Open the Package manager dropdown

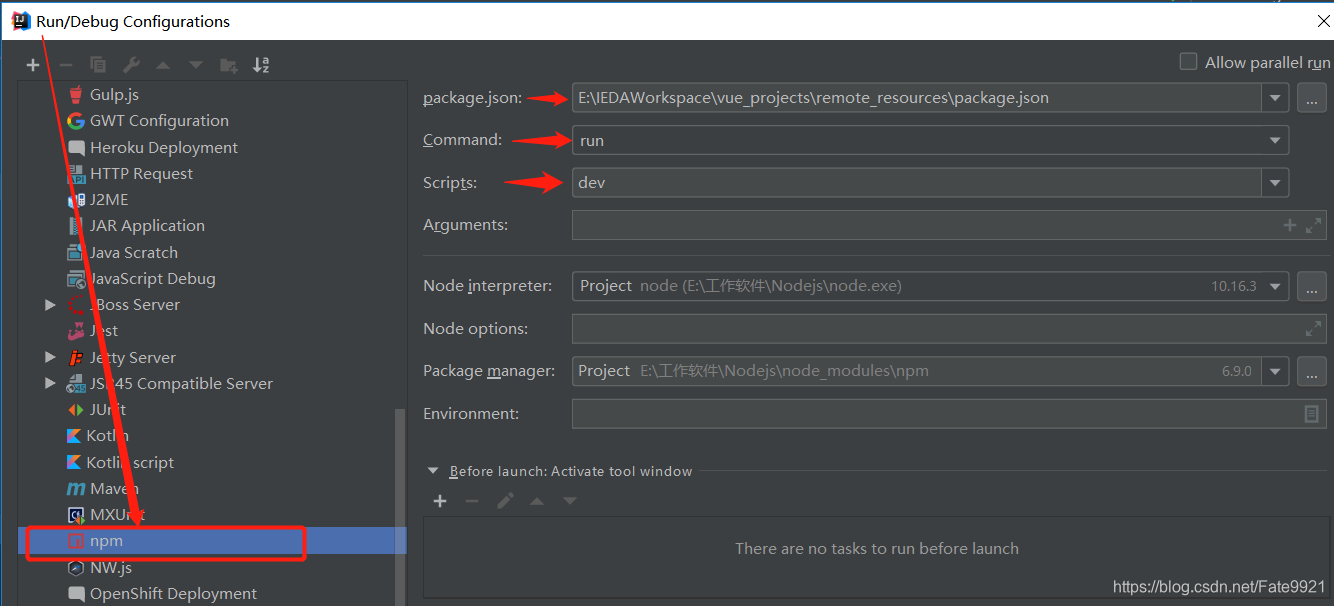[1275, 371]
